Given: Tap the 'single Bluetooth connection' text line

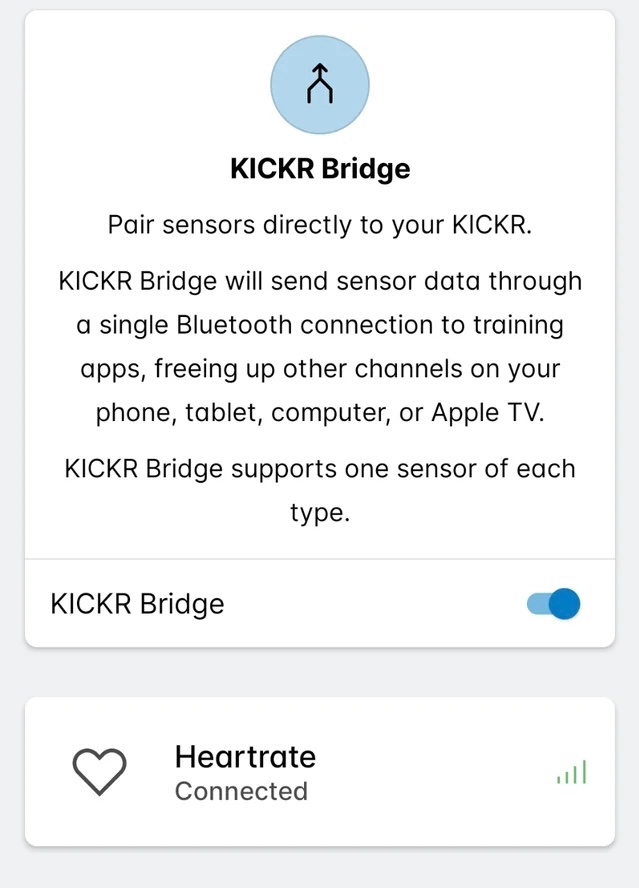Looking at the screenshot, I should pyautogui.click(x=320, y=325).
